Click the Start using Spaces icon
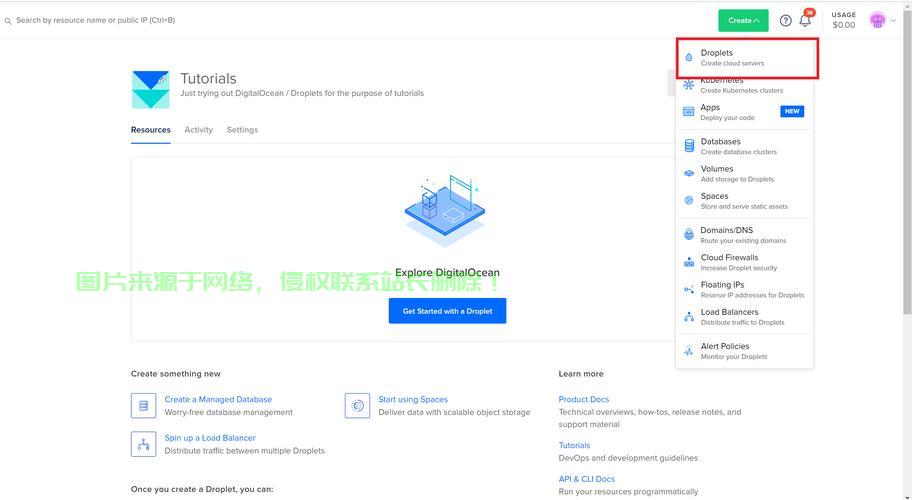The height and width of the screenshot is (500, 912). (x=357, y=405)
